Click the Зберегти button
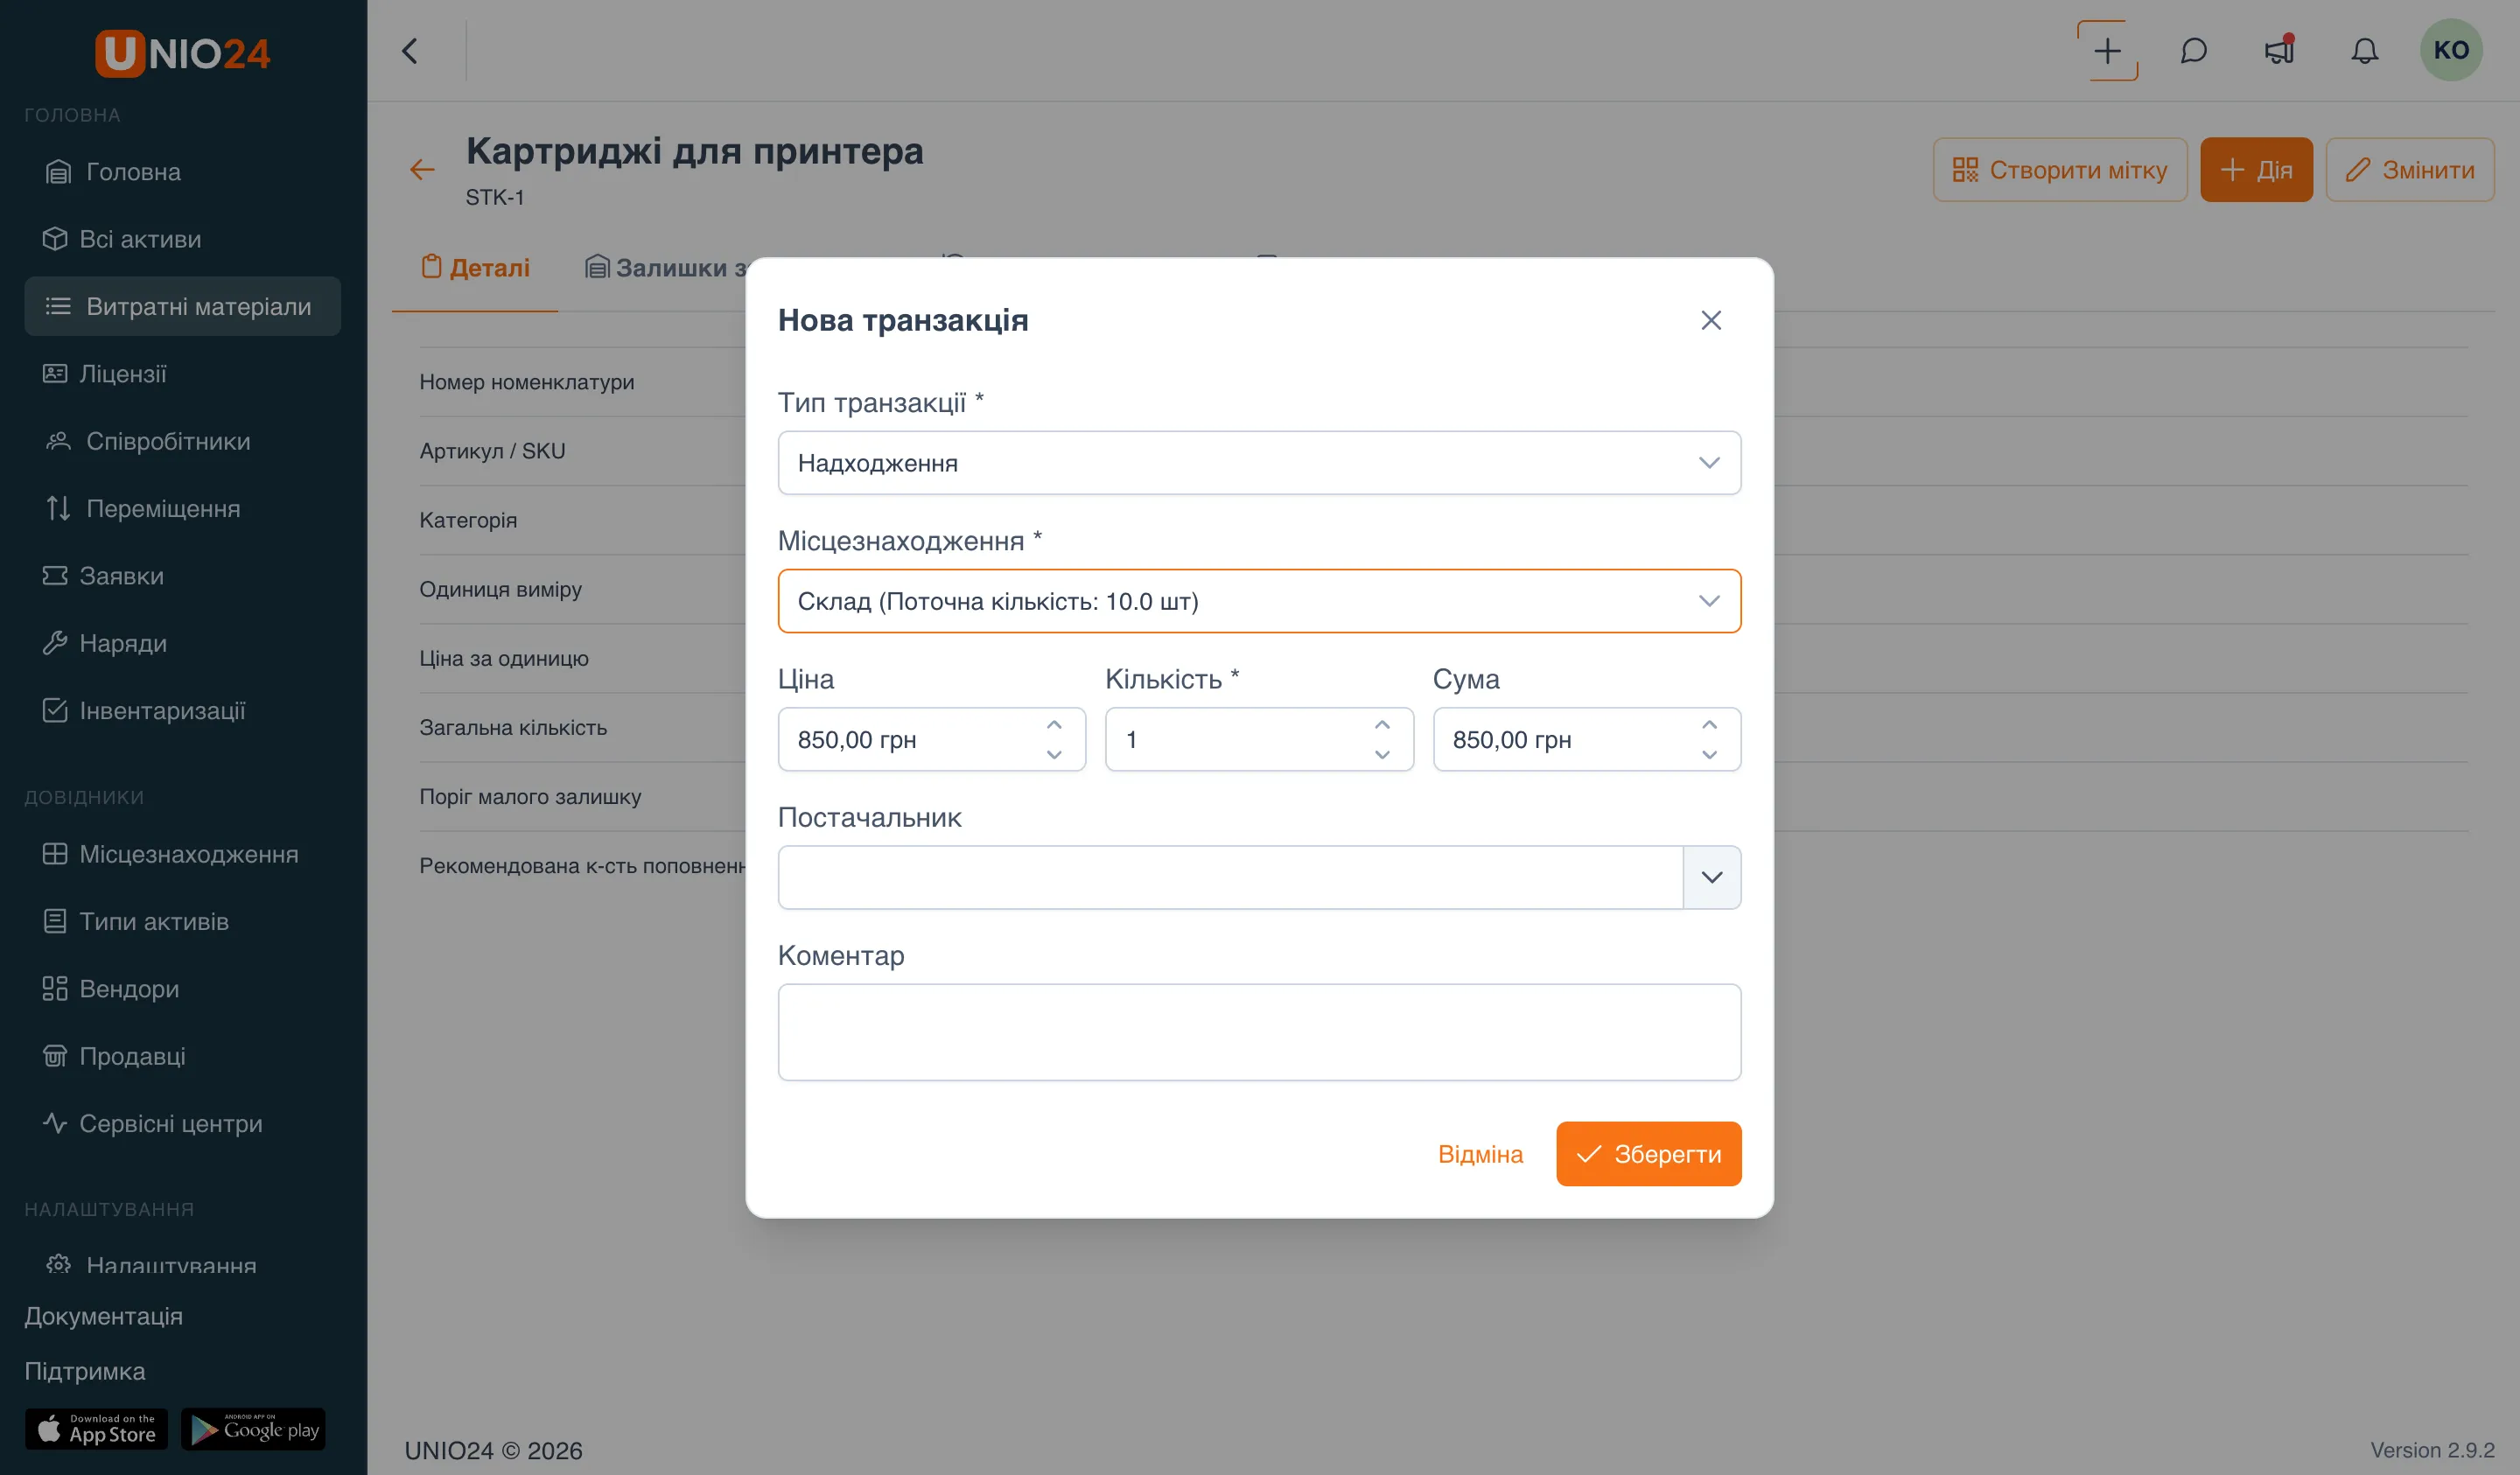Image resolution: width=2520 pixels, height=1475 pixels. click(x=1648, y=1154)
